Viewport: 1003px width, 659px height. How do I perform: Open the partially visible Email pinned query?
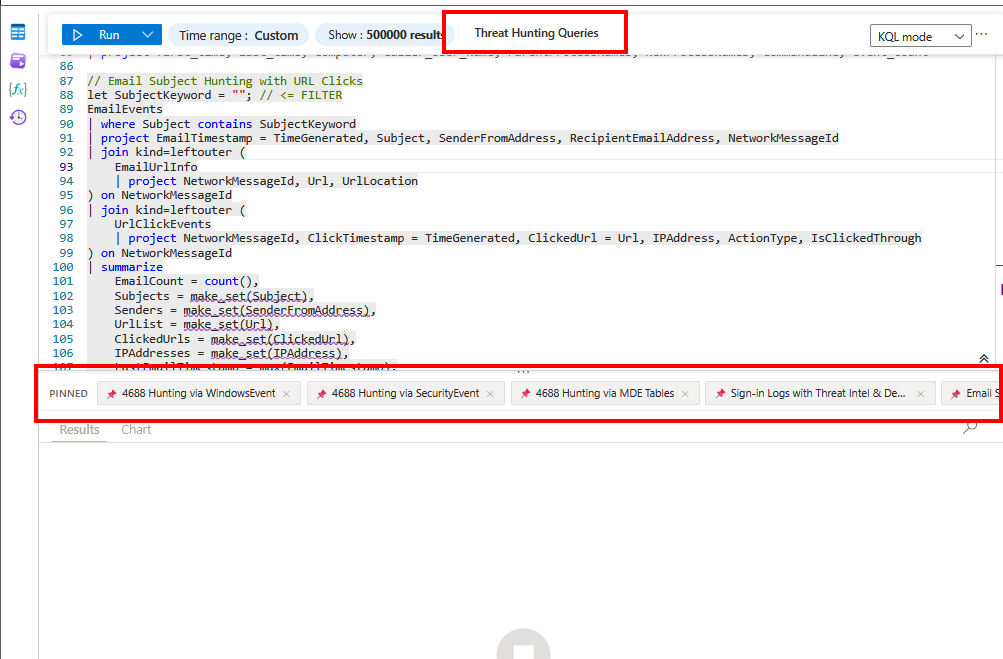point(972,393)
